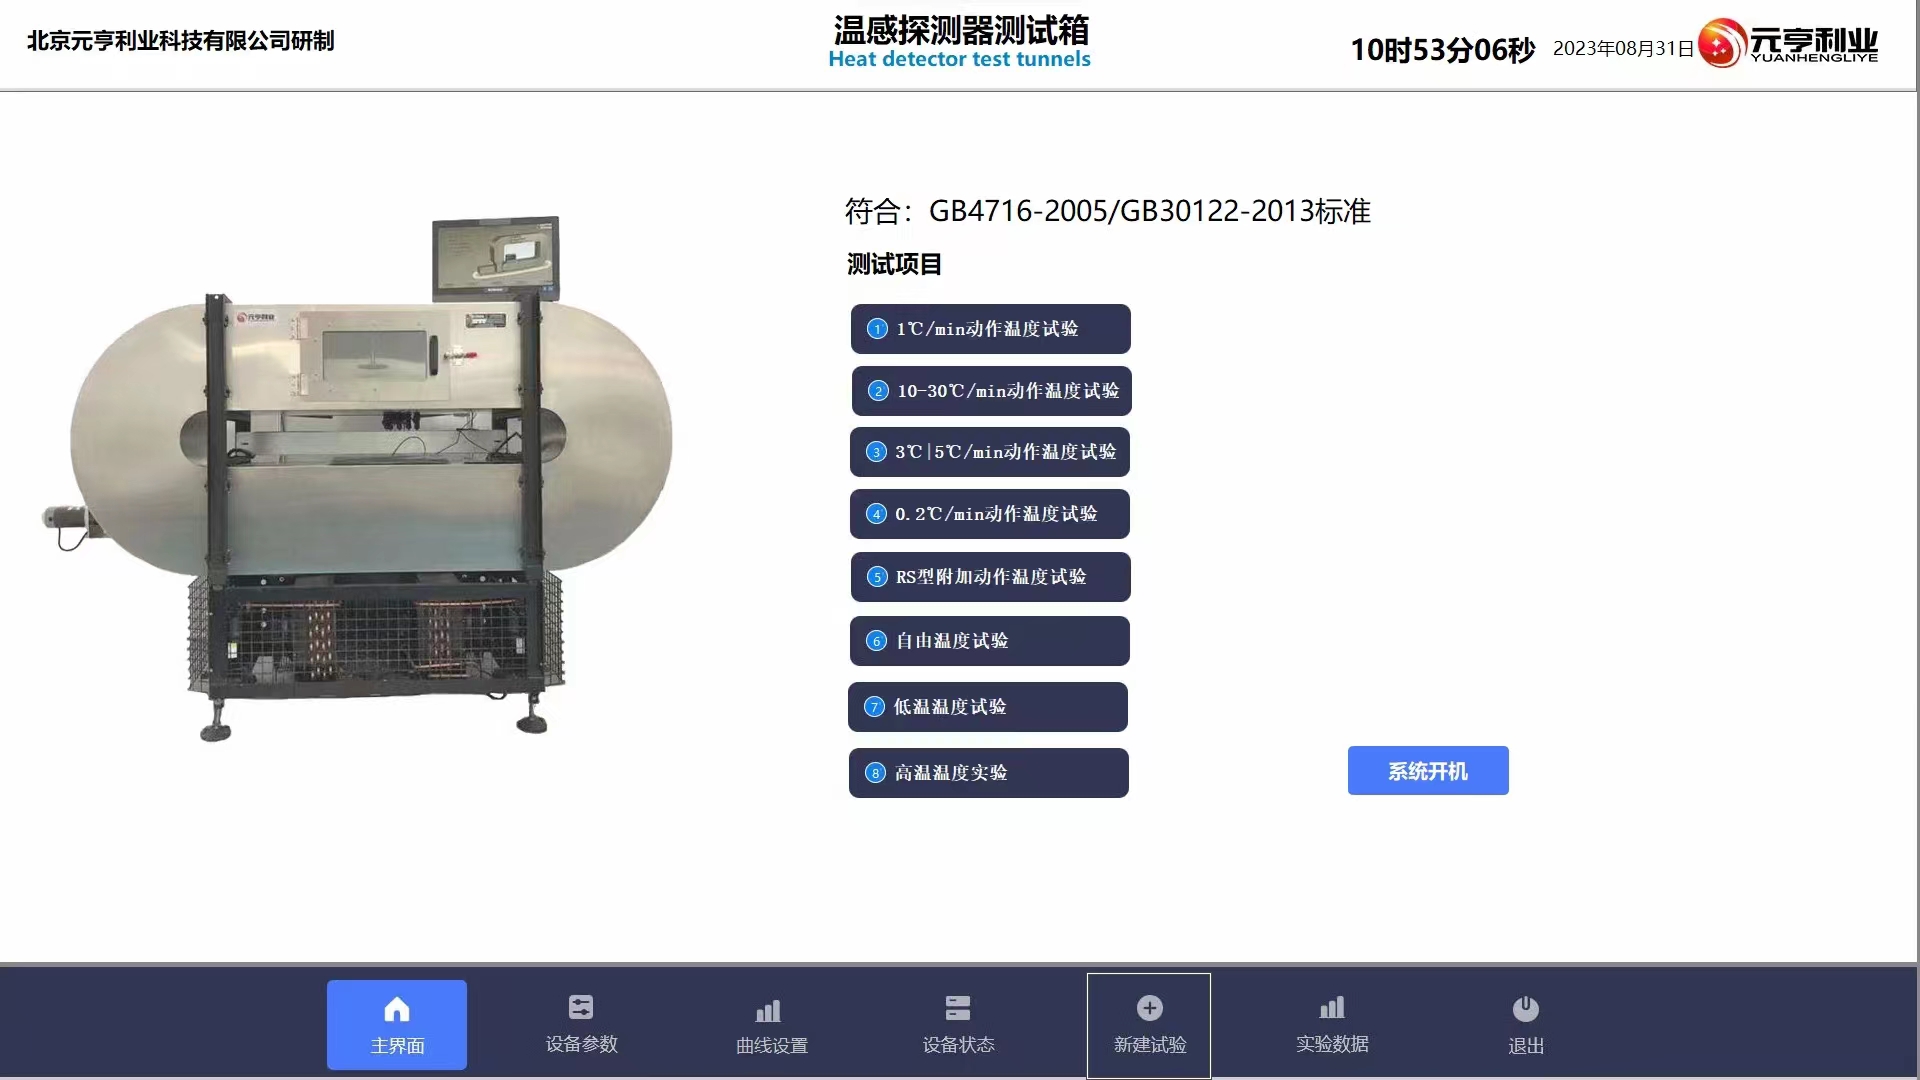Click the circled number 5 icon

coord(877,577)
